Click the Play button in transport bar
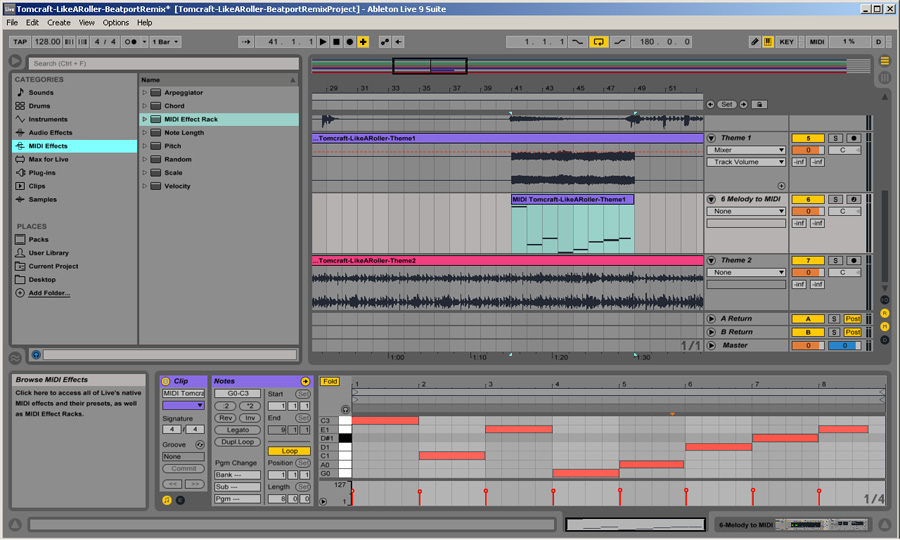This screenshot has height=540, width=900. [x=323, y=42]
